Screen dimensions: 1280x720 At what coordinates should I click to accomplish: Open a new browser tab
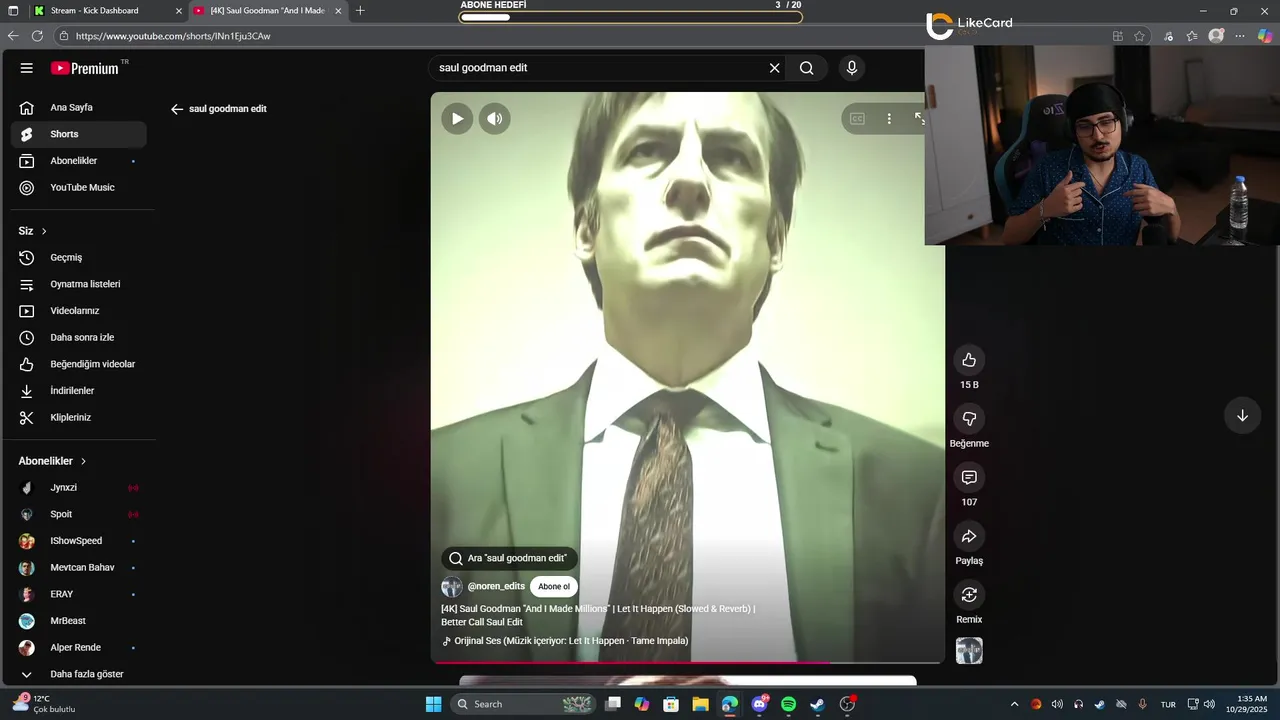[x=360, y=11]
